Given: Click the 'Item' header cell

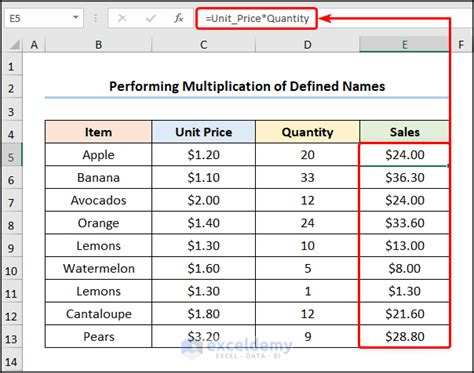Looking at the screenshot, I should [x=98, y=132].
